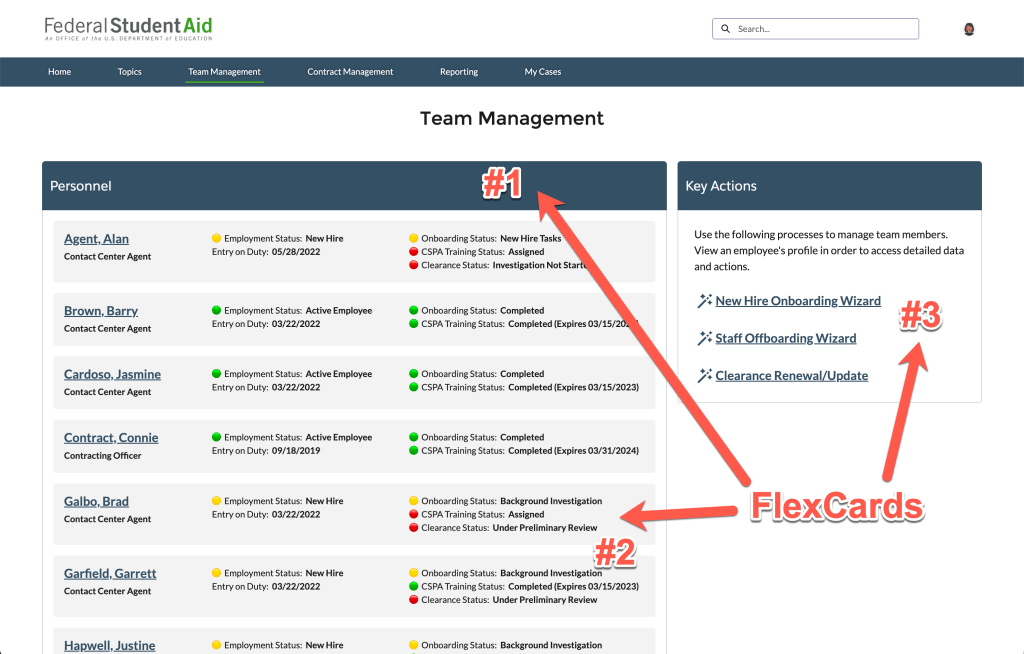Screen dimensions: 1024x654
Task: Click the search magnifier icon
Action: coord(726,29)
